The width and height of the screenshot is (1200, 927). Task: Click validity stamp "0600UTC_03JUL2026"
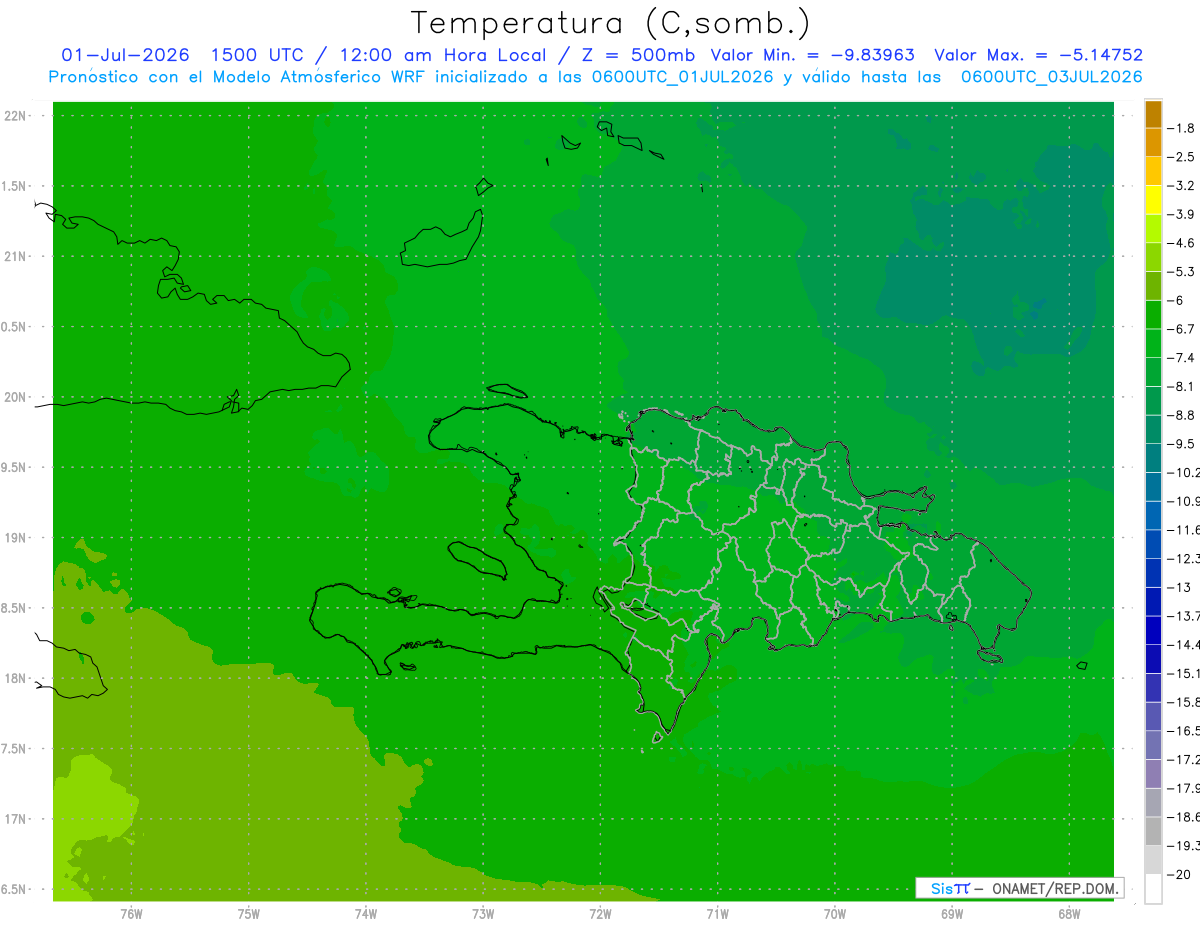pyautogui.click(x=1051, y=77)
